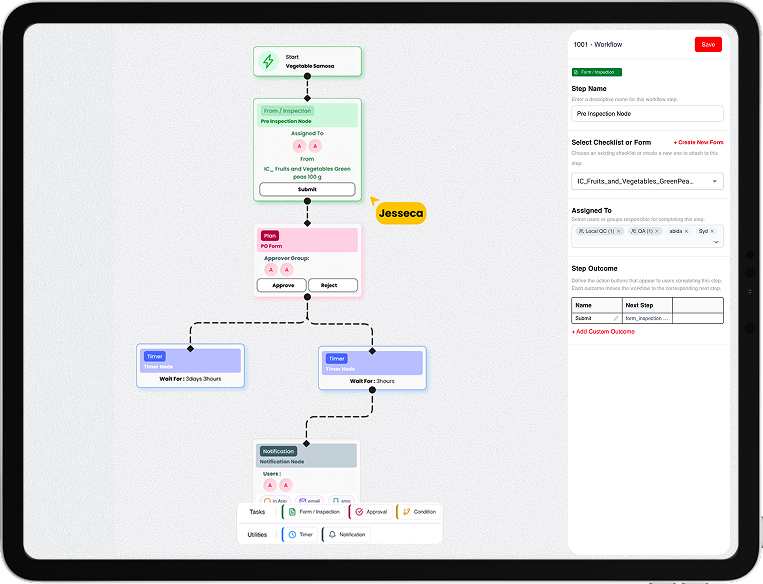Add a Form / Inspection task node

click(x=312, y=511)
